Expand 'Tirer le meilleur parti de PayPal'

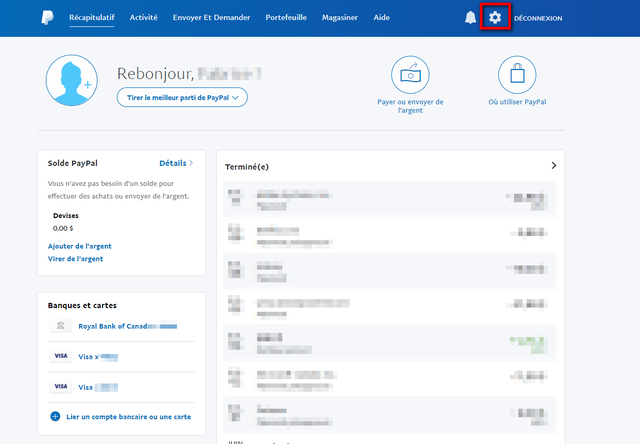pos(181,97)
